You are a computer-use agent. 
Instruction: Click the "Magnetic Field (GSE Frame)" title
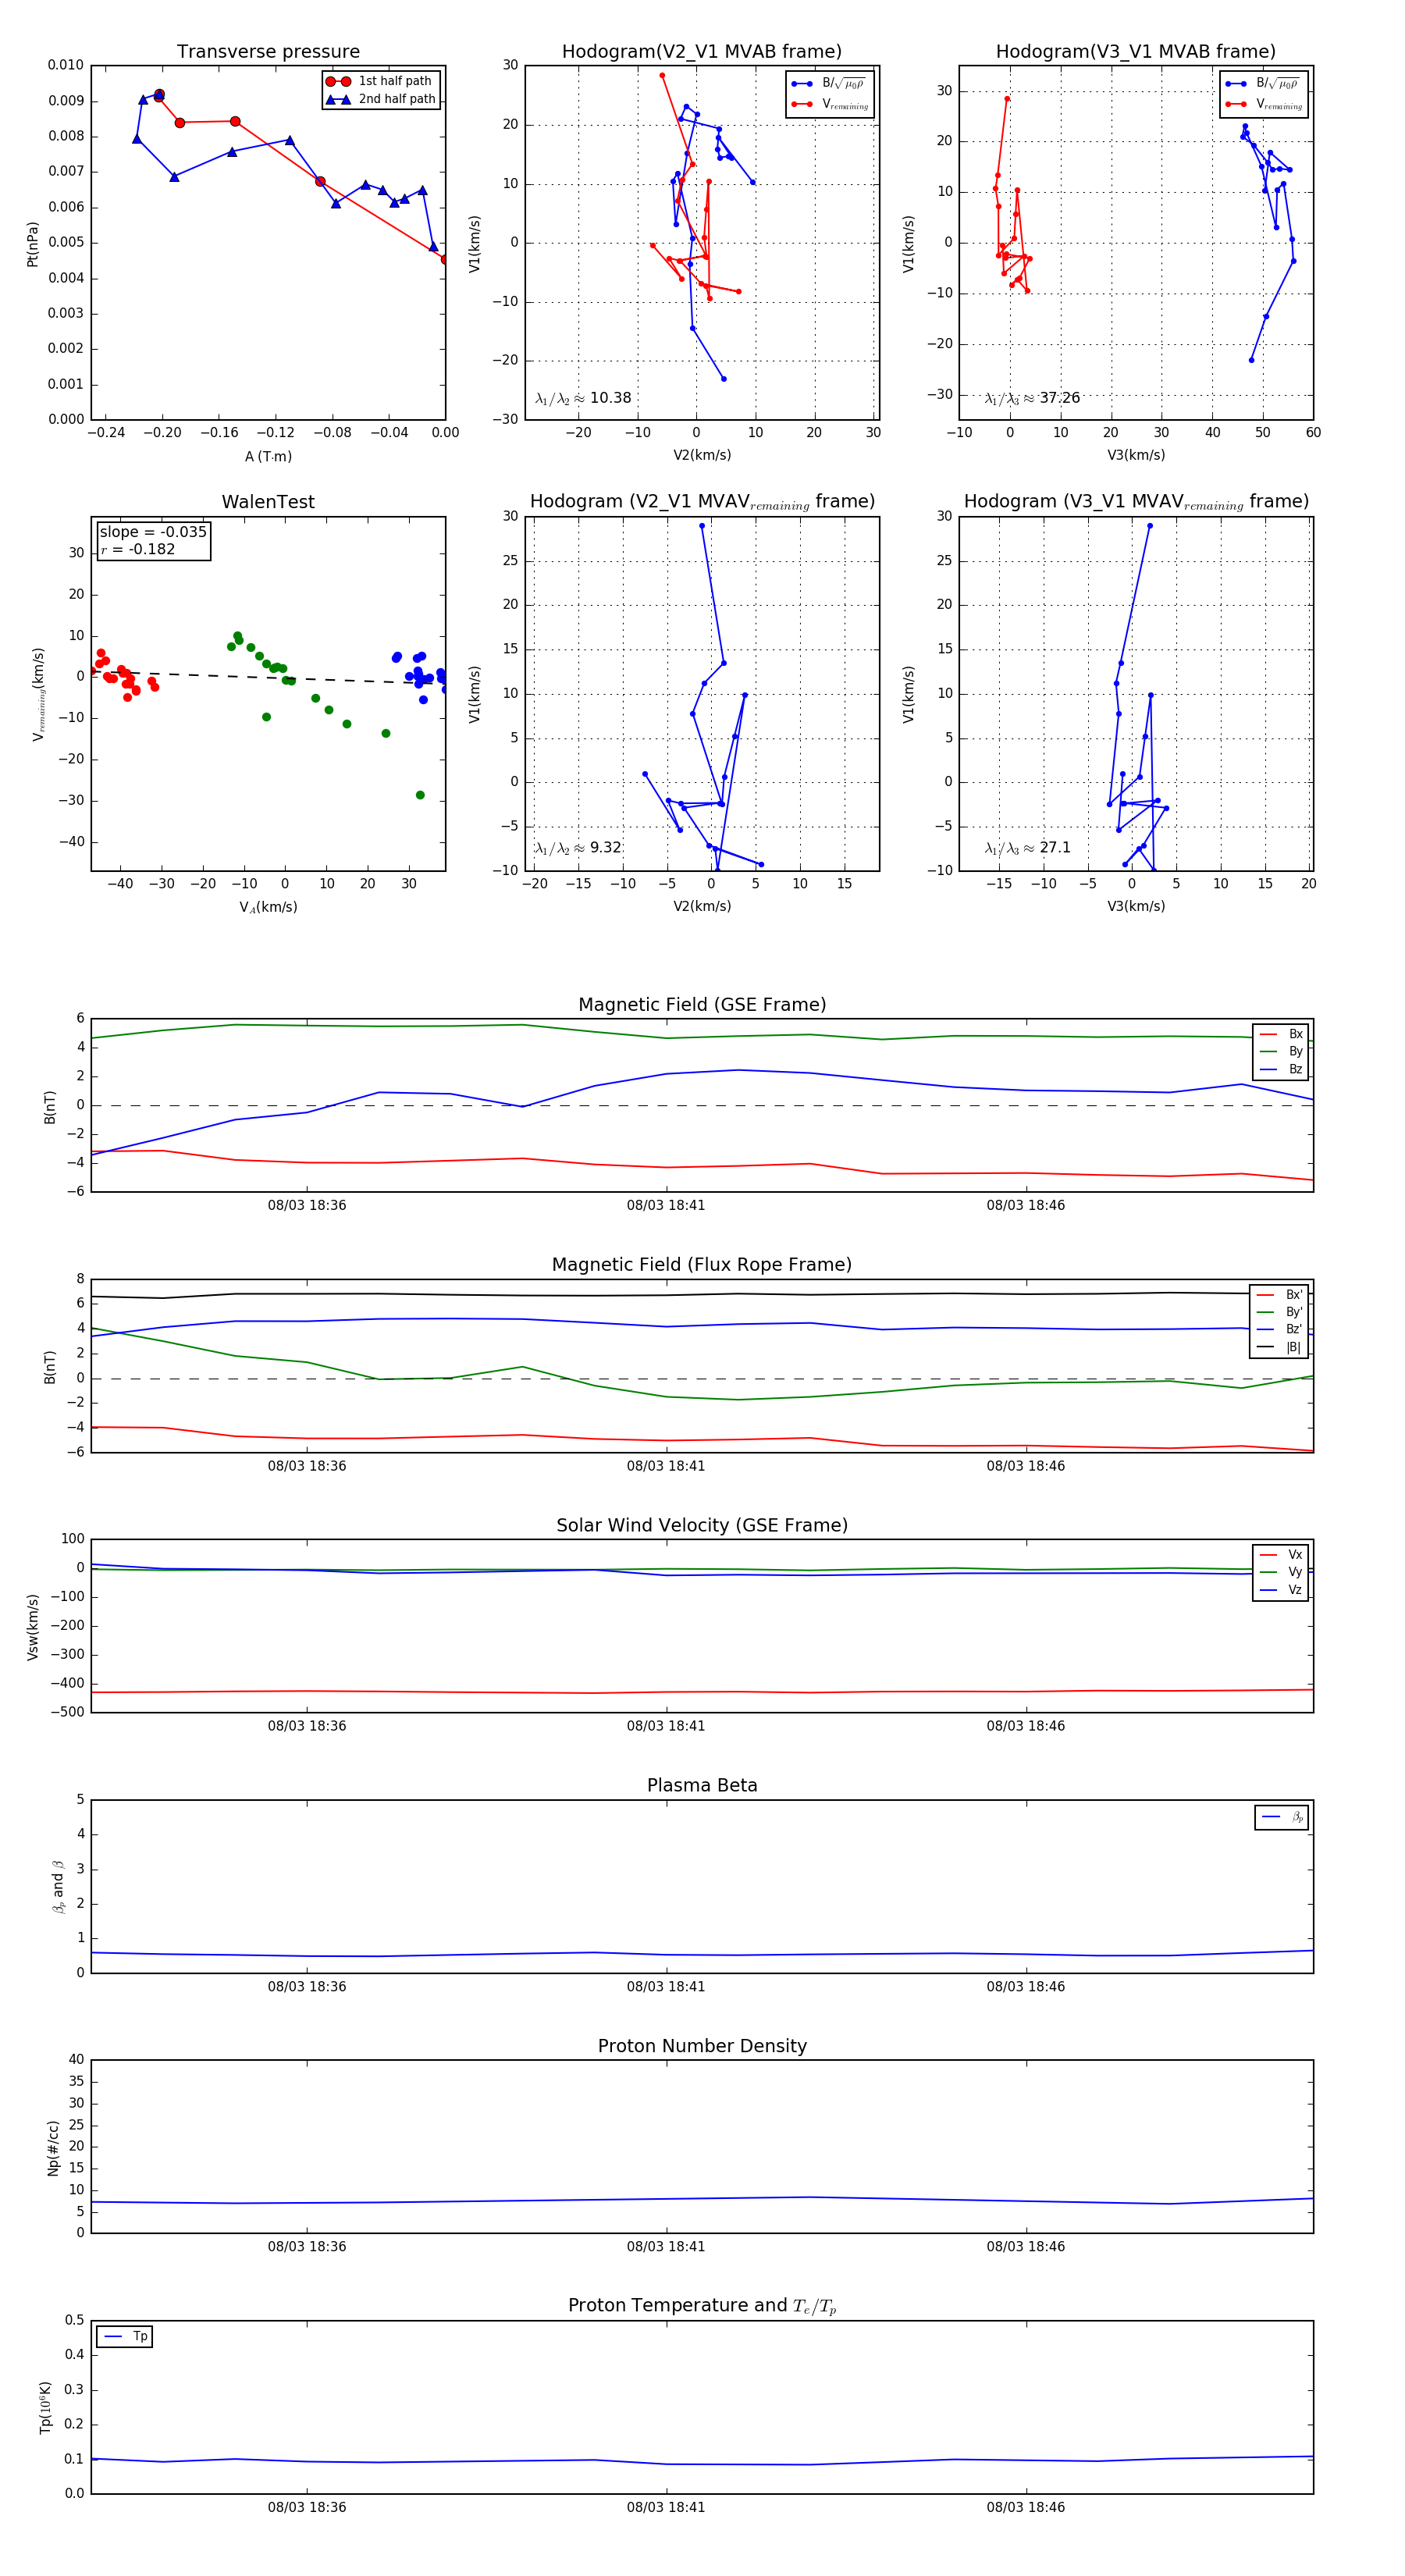click(x=702, y=1005)
